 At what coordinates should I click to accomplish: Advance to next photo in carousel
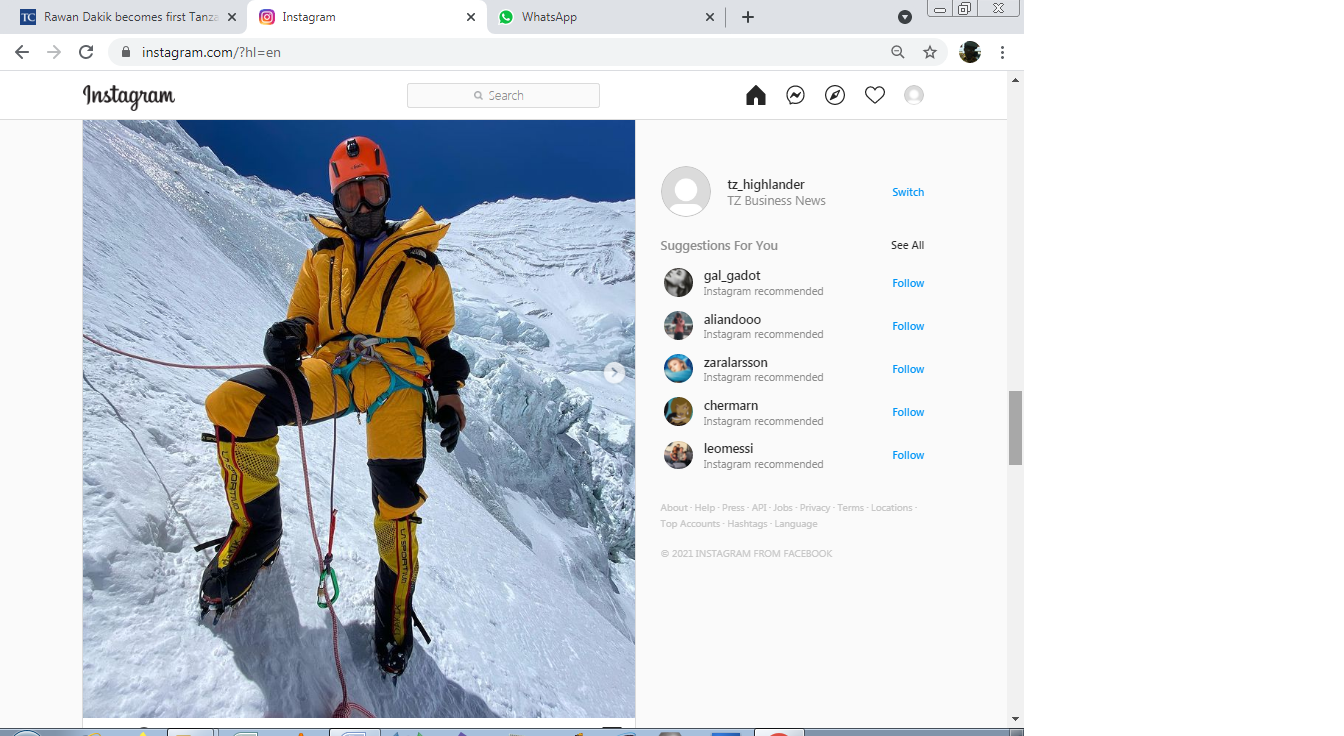[x=615, y=373]
